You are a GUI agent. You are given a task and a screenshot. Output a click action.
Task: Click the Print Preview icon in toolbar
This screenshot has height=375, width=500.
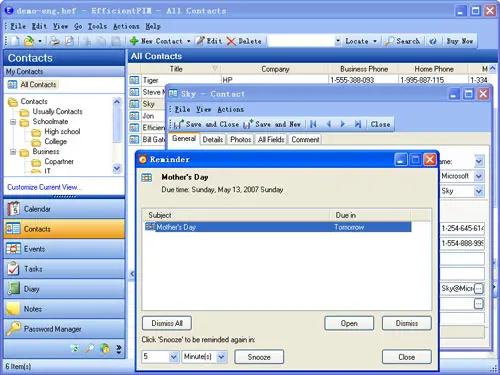[x=69, y=41]
